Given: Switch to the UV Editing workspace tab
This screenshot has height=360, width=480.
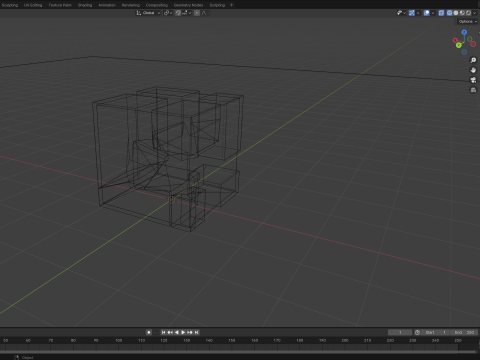Looking at the screenshot, I should 33,5.
